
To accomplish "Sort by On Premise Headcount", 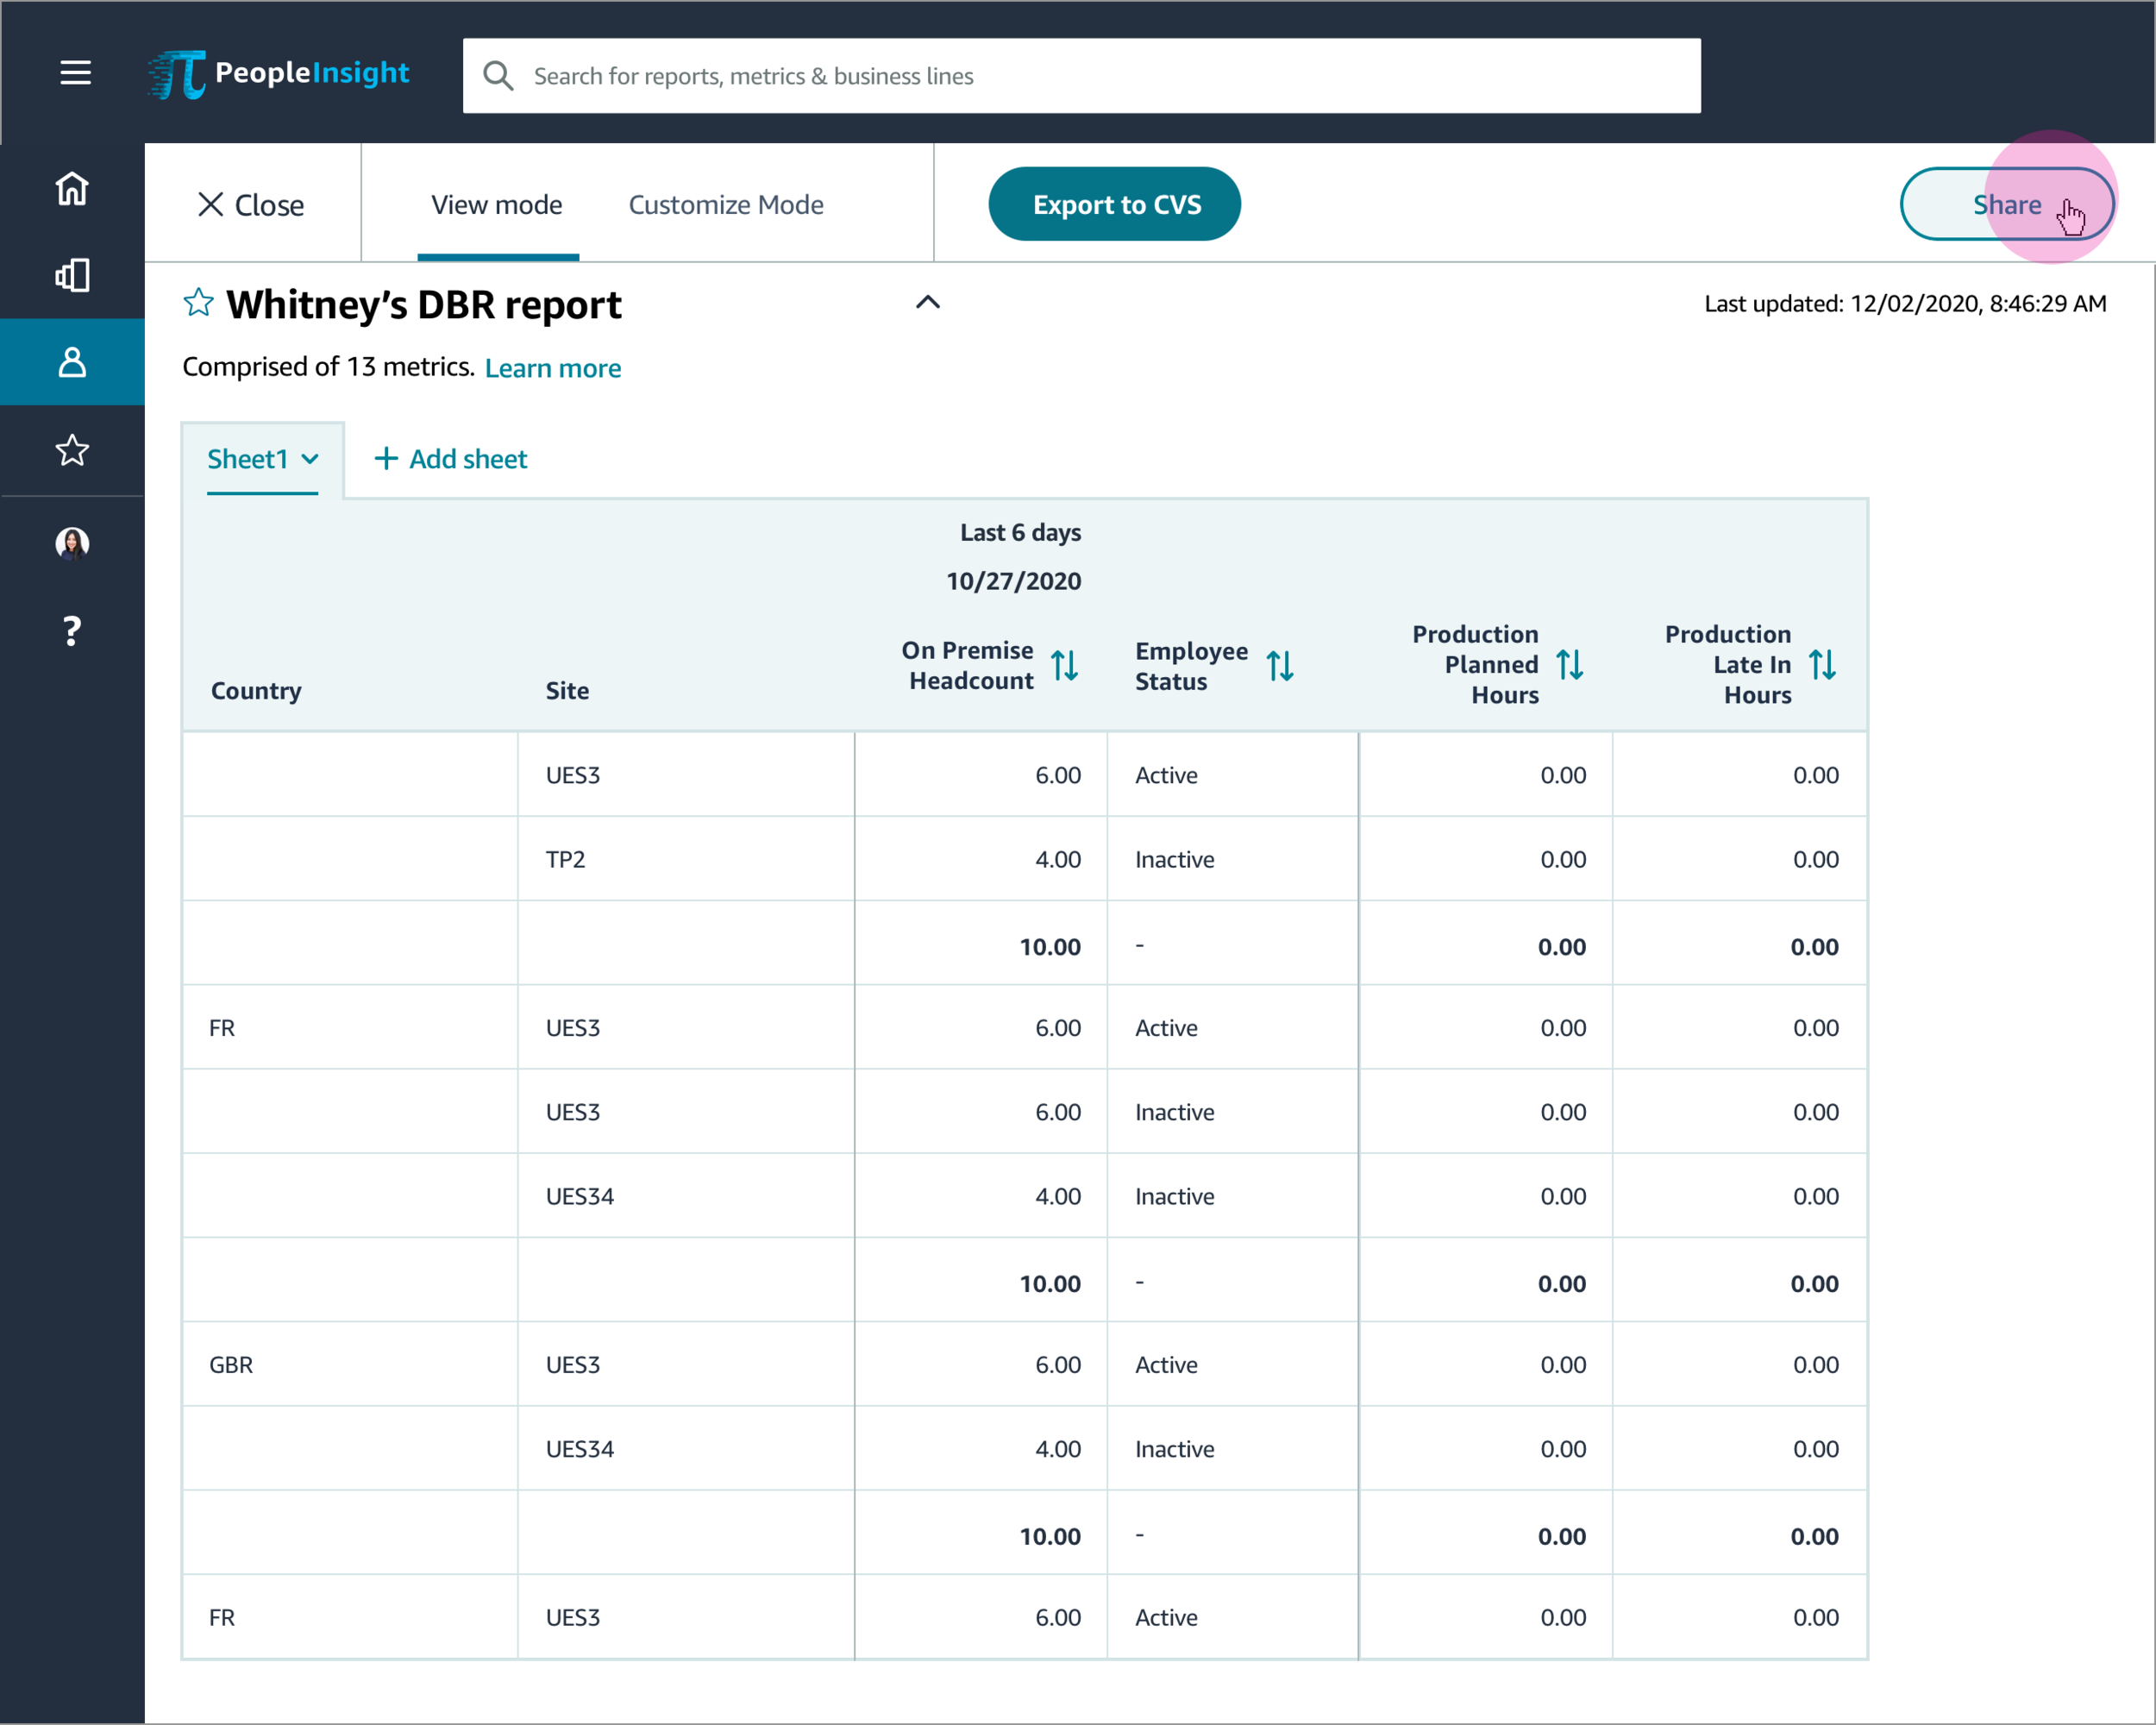I will click(x=1064, y=665).
